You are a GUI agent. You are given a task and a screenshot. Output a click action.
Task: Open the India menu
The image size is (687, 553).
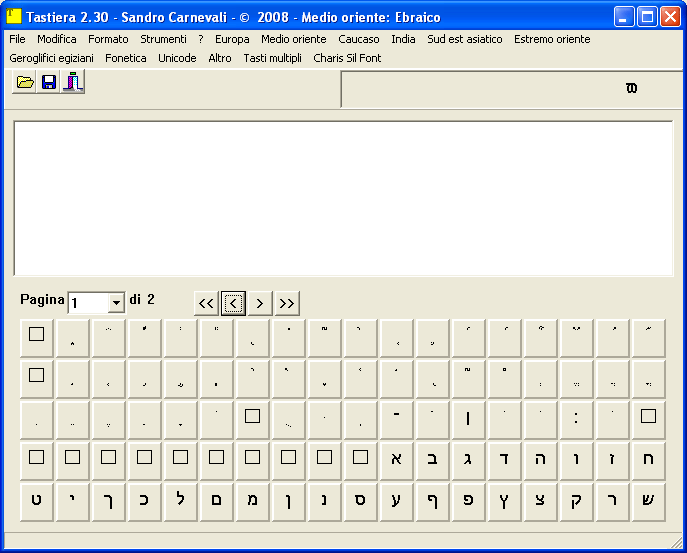tap(403, 39)
